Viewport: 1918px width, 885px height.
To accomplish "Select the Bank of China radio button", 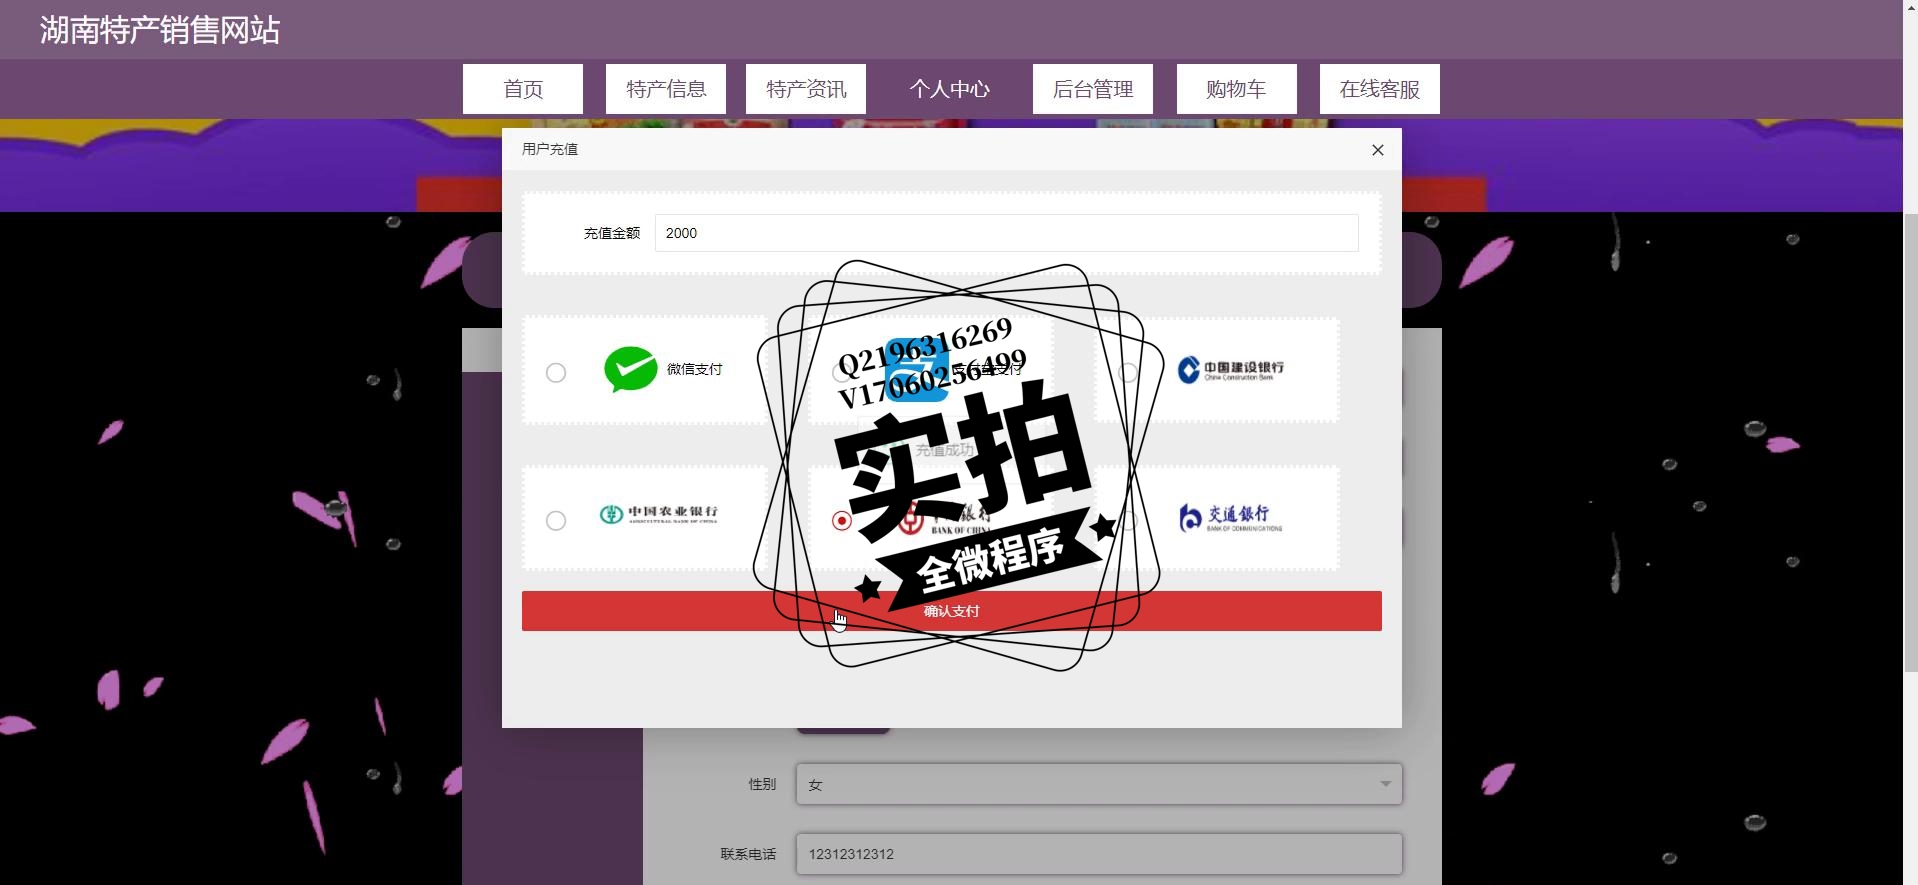I will [842, 521].
